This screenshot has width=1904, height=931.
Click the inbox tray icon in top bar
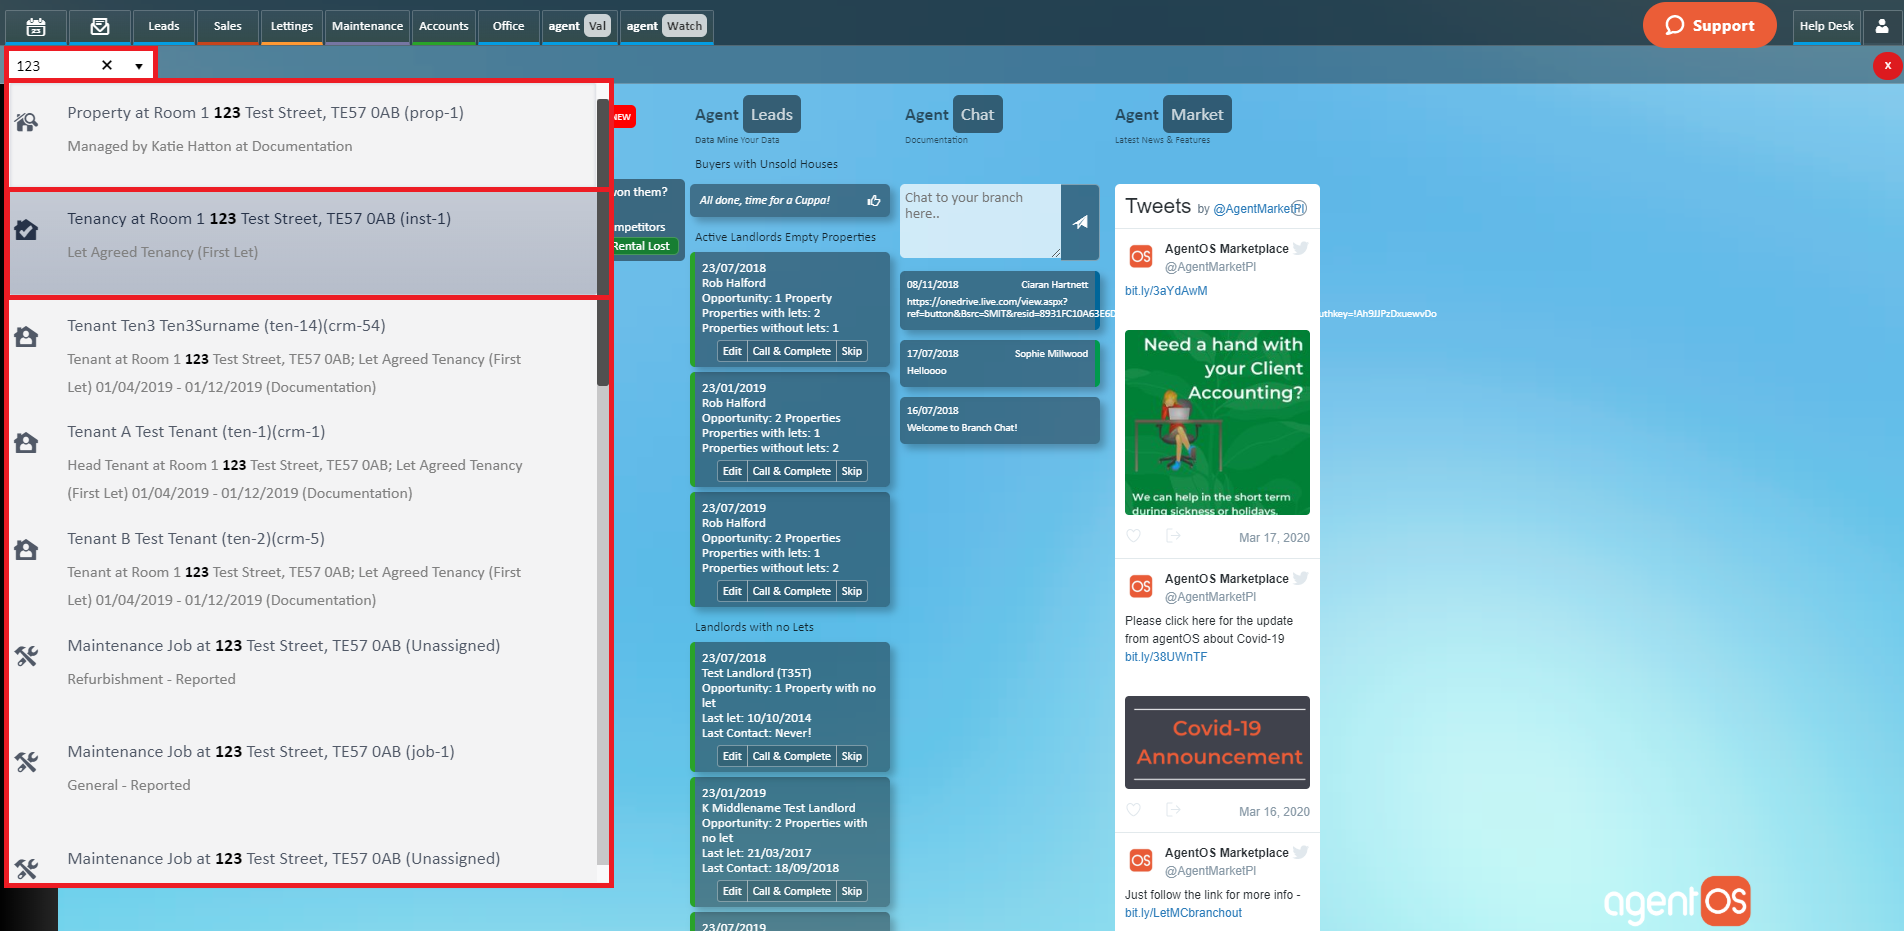tap(100, 27)
